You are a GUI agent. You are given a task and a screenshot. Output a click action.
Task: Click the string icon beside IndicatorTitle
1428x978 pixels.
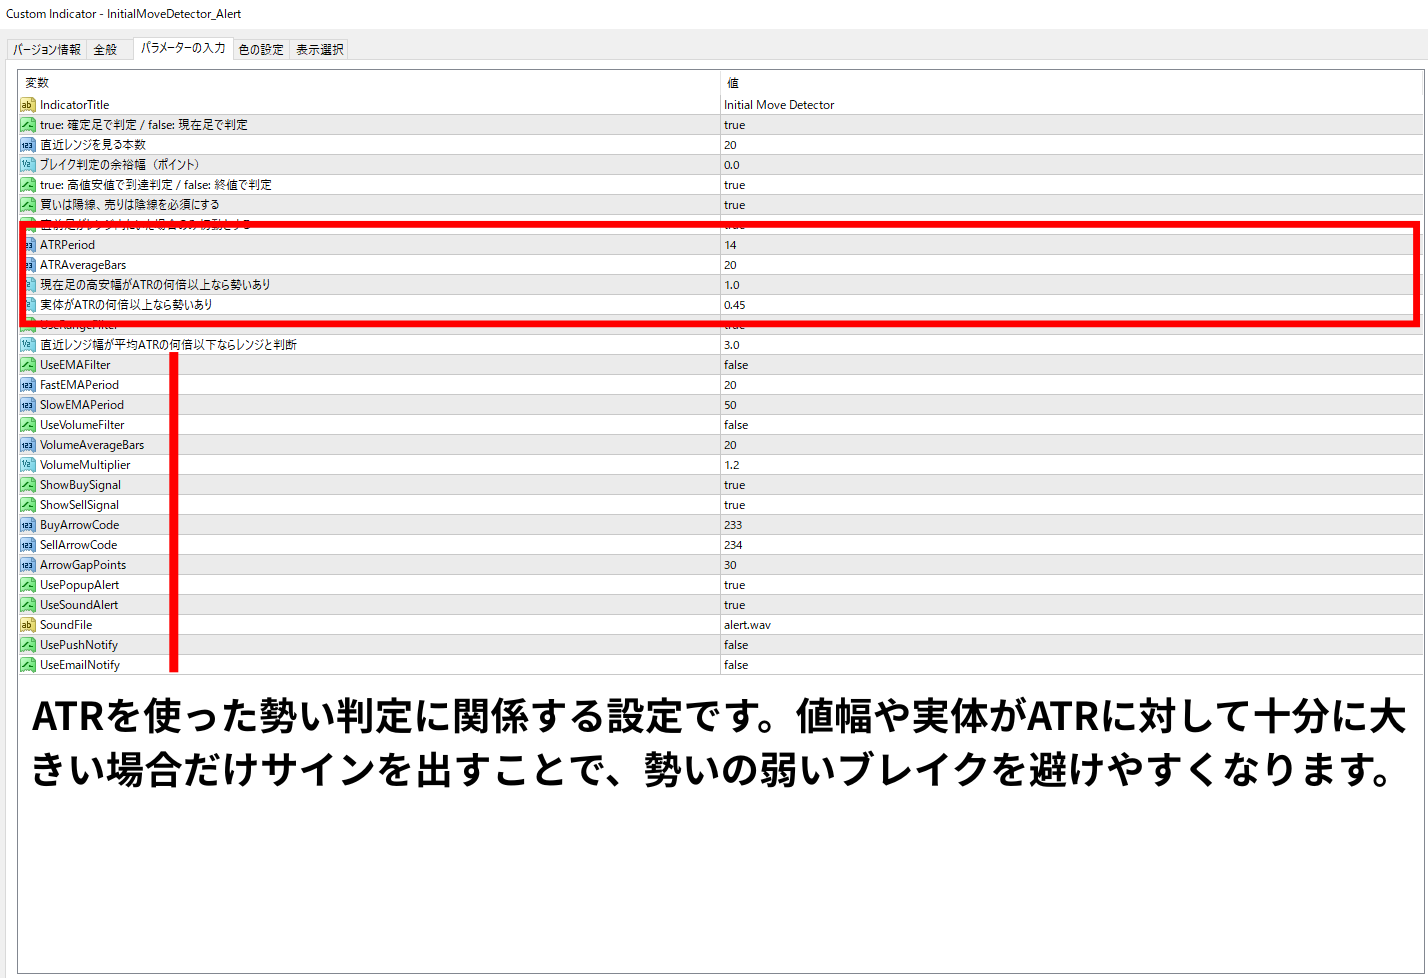pos(28,105)
